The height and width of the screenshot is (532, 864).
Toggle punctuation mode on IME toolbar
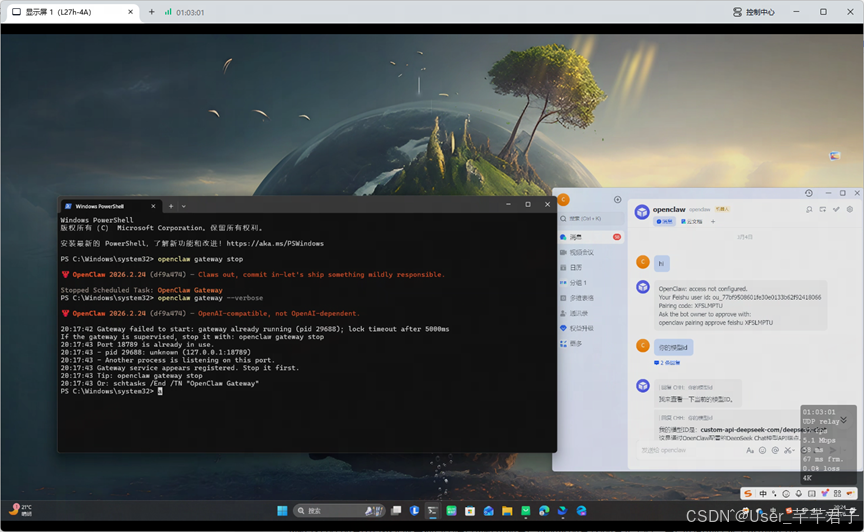774,493
